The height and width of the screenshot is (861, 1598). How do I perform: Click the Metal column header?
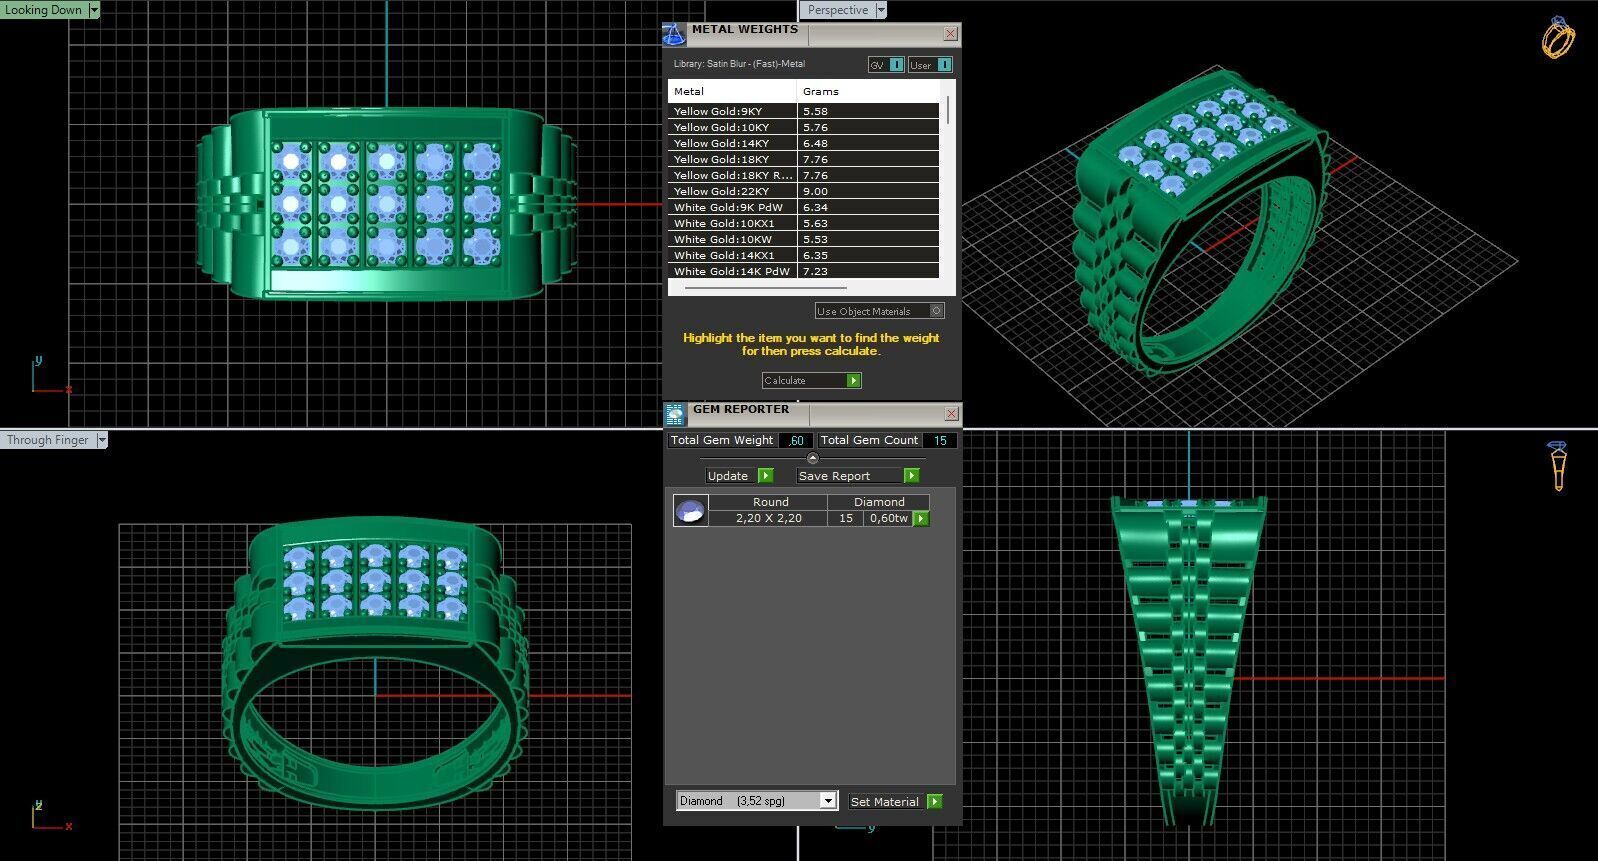point(732,91)
